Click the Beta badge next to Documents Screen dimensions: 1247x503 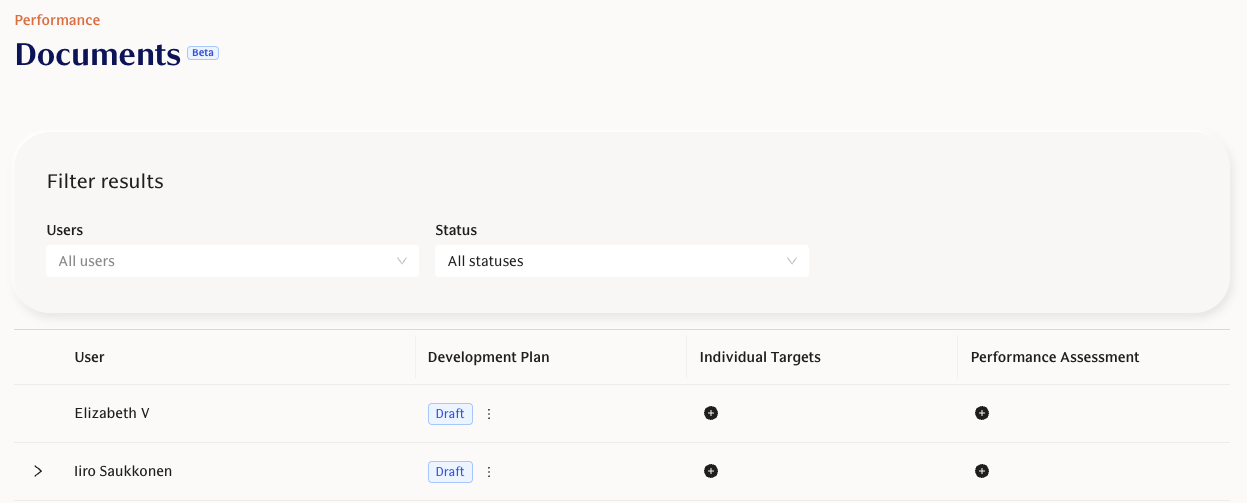(203, 53)
